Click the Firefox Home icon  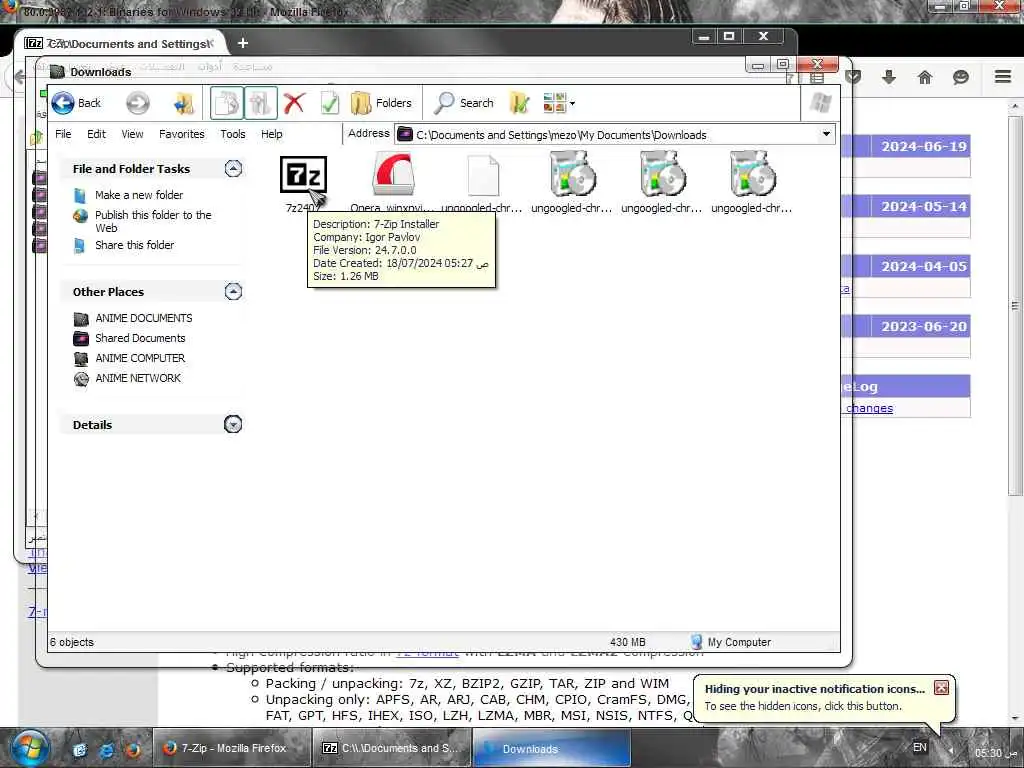pyautogui.click(x=925, y=77)
